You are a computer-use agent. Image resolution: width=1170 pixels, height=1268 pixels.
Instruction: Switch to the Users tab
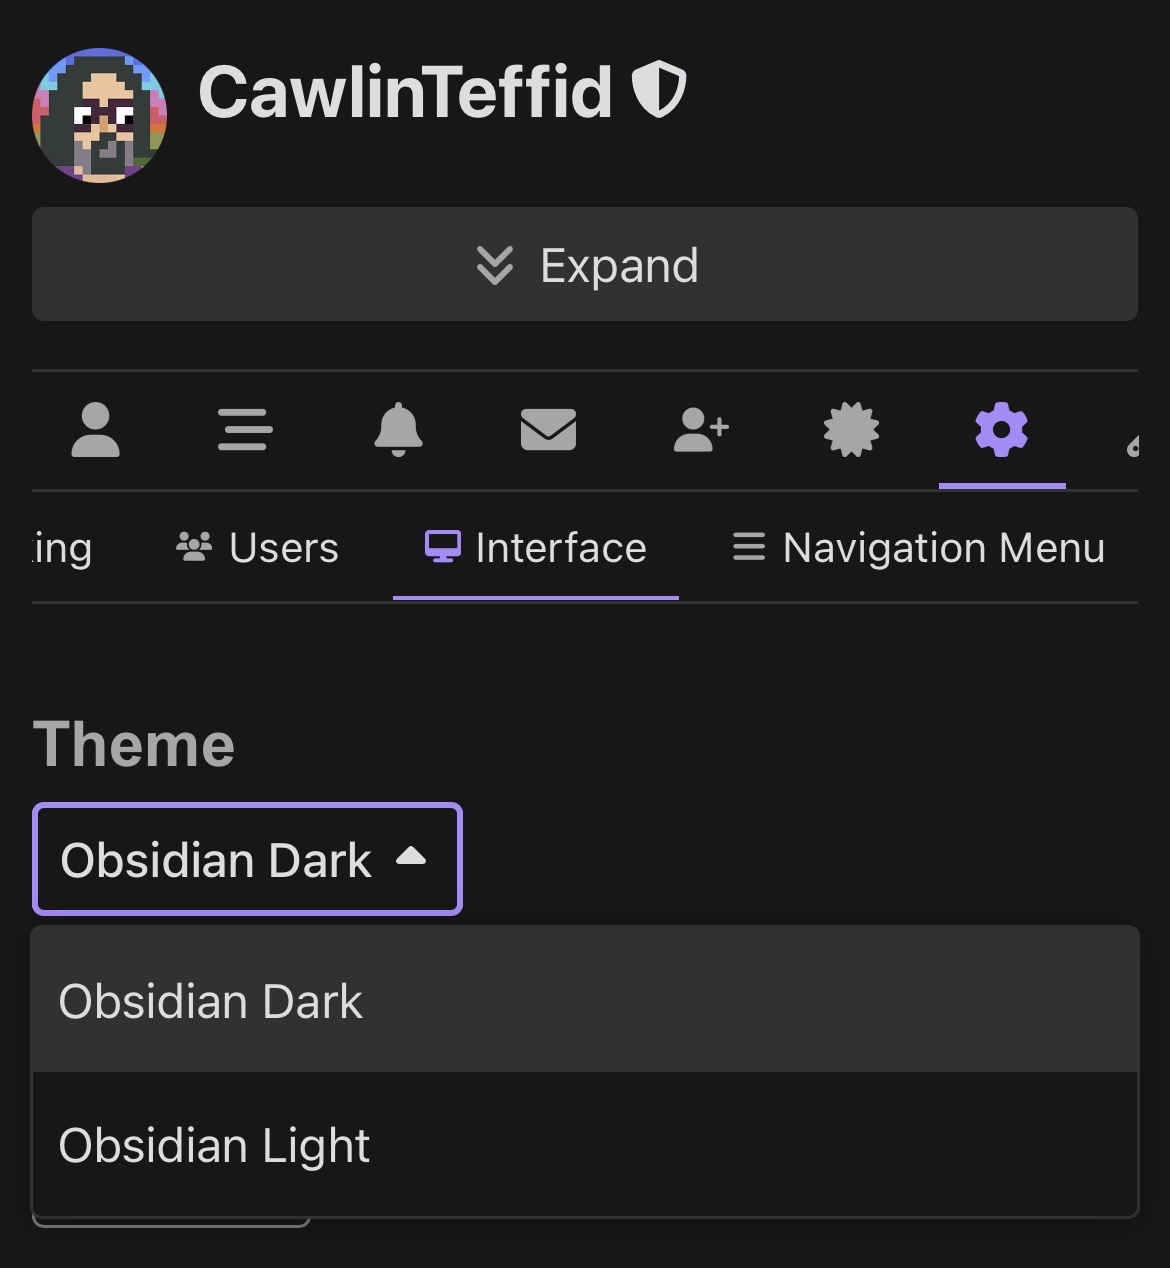(257, 548)
